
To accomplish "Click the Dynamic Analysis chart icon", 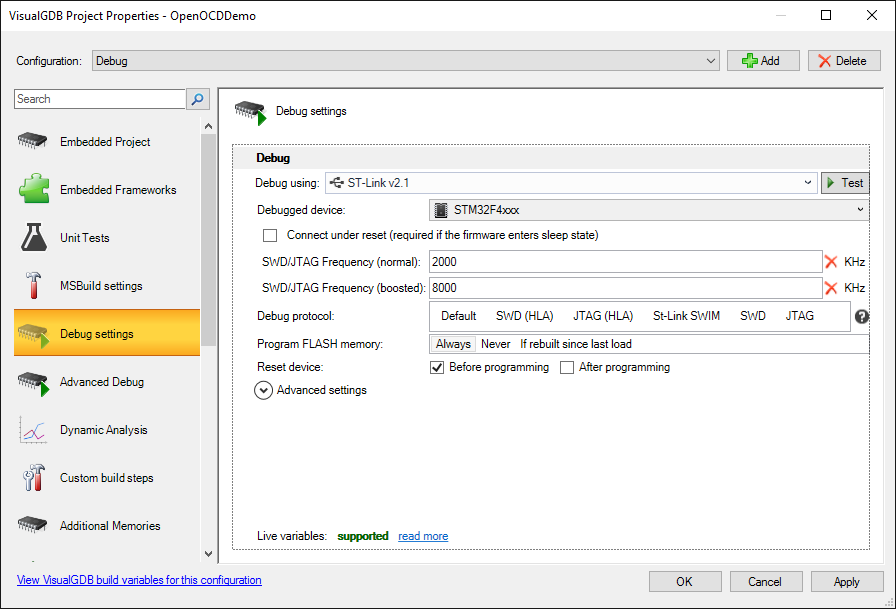I will tap(33, 430).
